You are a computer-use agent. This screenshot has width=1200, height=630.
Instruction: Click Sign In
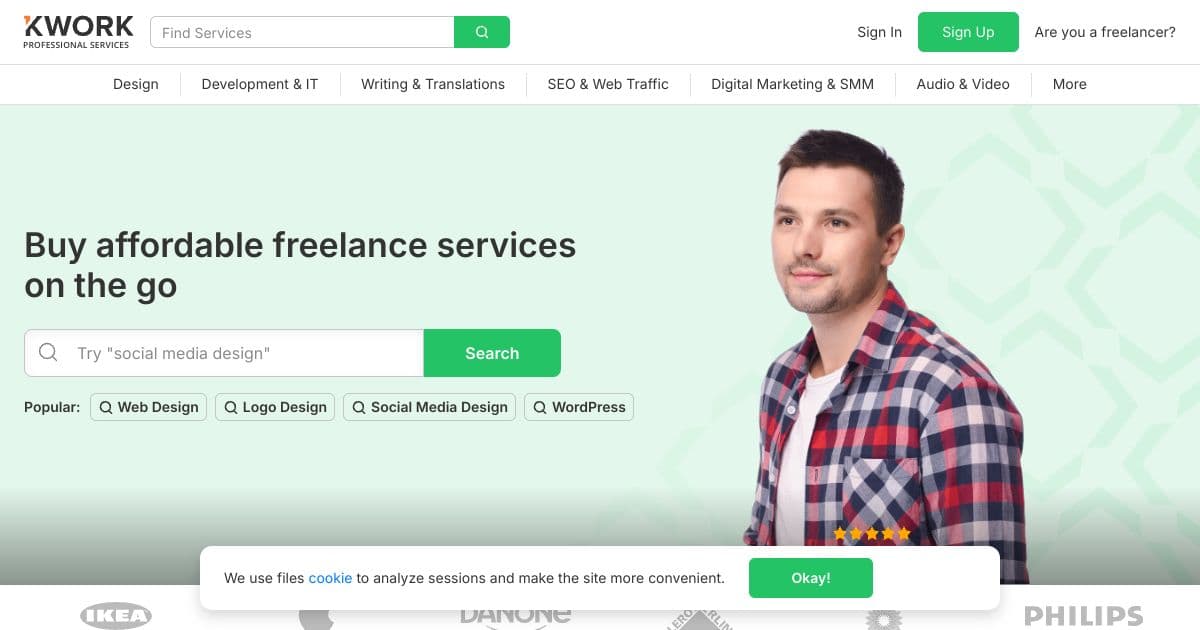pos(879,32)
